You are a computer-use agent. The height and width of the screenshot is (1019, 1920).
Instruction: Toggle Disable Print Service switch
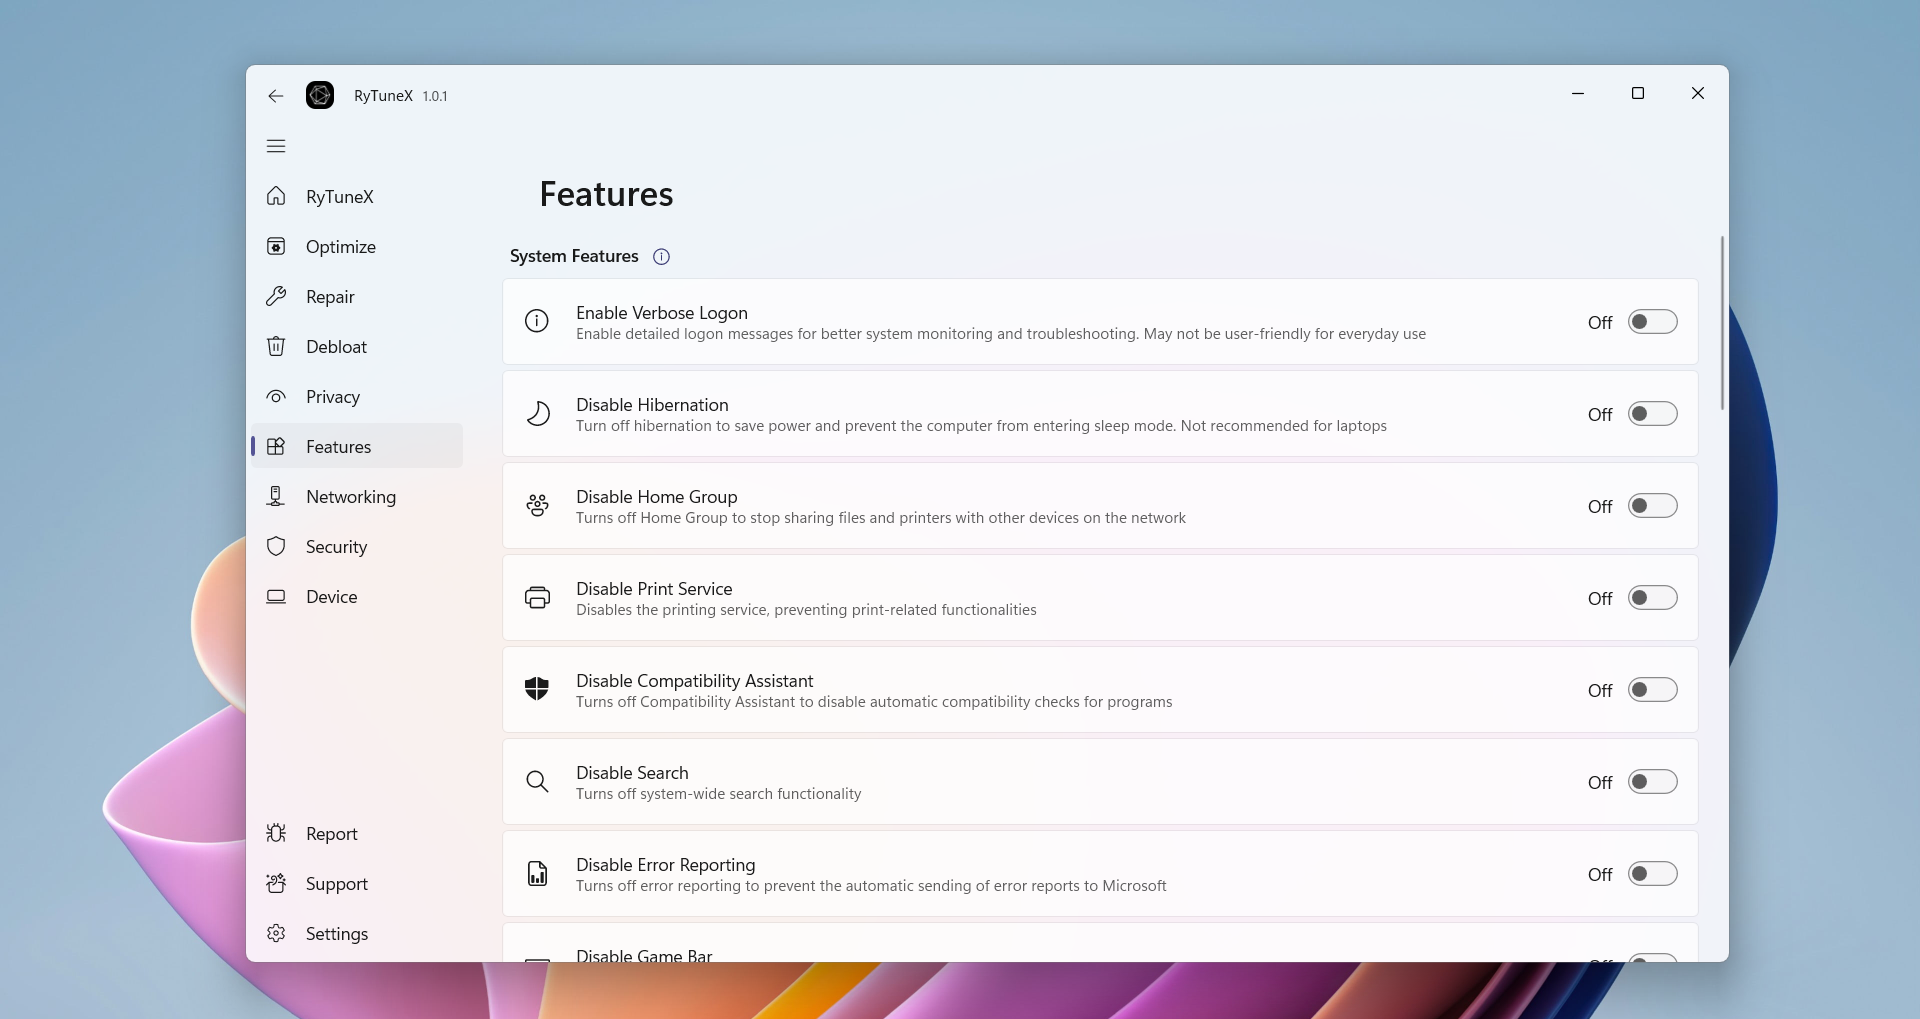pyautogui.click(x=1652, y=598)
